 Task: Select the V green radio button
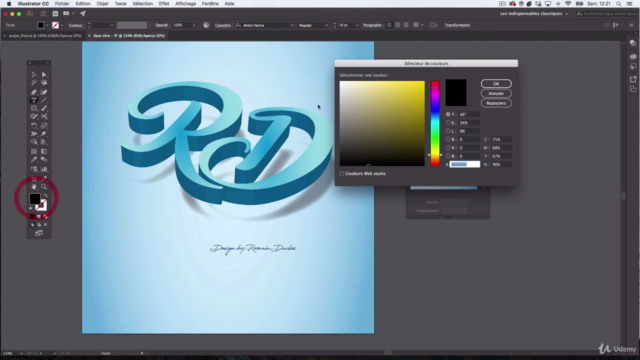click(448, 148)
